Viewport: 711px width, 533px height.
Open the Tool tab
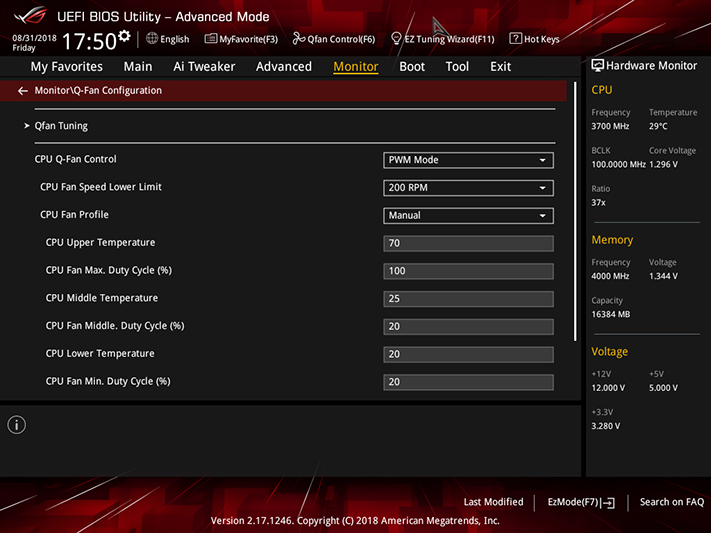click(457, 67)
